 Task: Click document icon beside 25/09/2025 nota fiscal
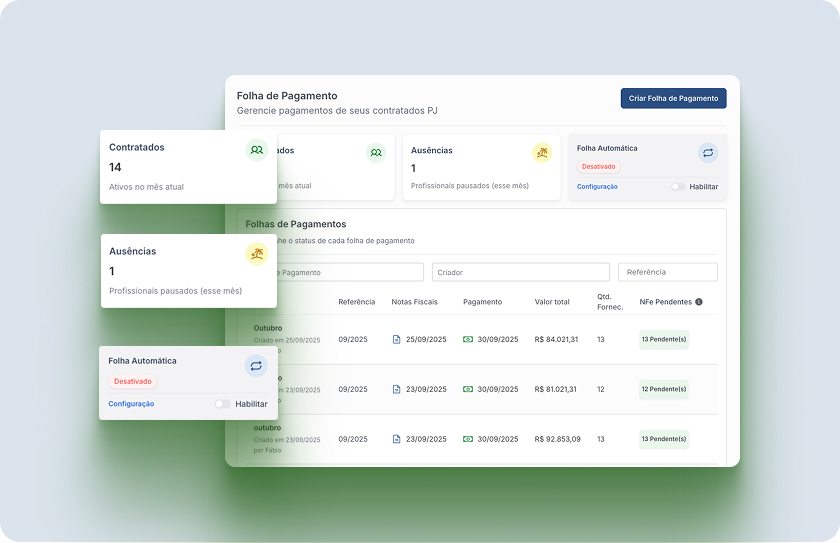coord(396,340)
